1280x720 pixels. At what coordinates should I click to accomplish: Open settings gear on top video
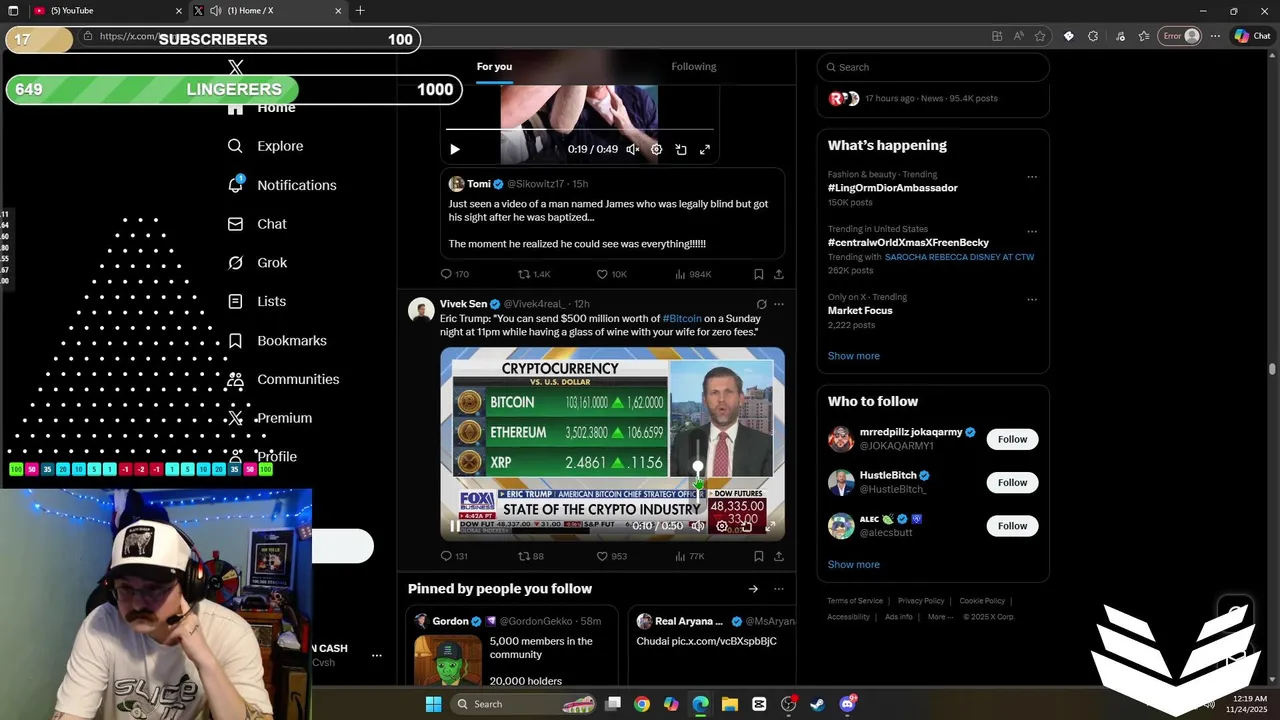[x=657, y=149]
